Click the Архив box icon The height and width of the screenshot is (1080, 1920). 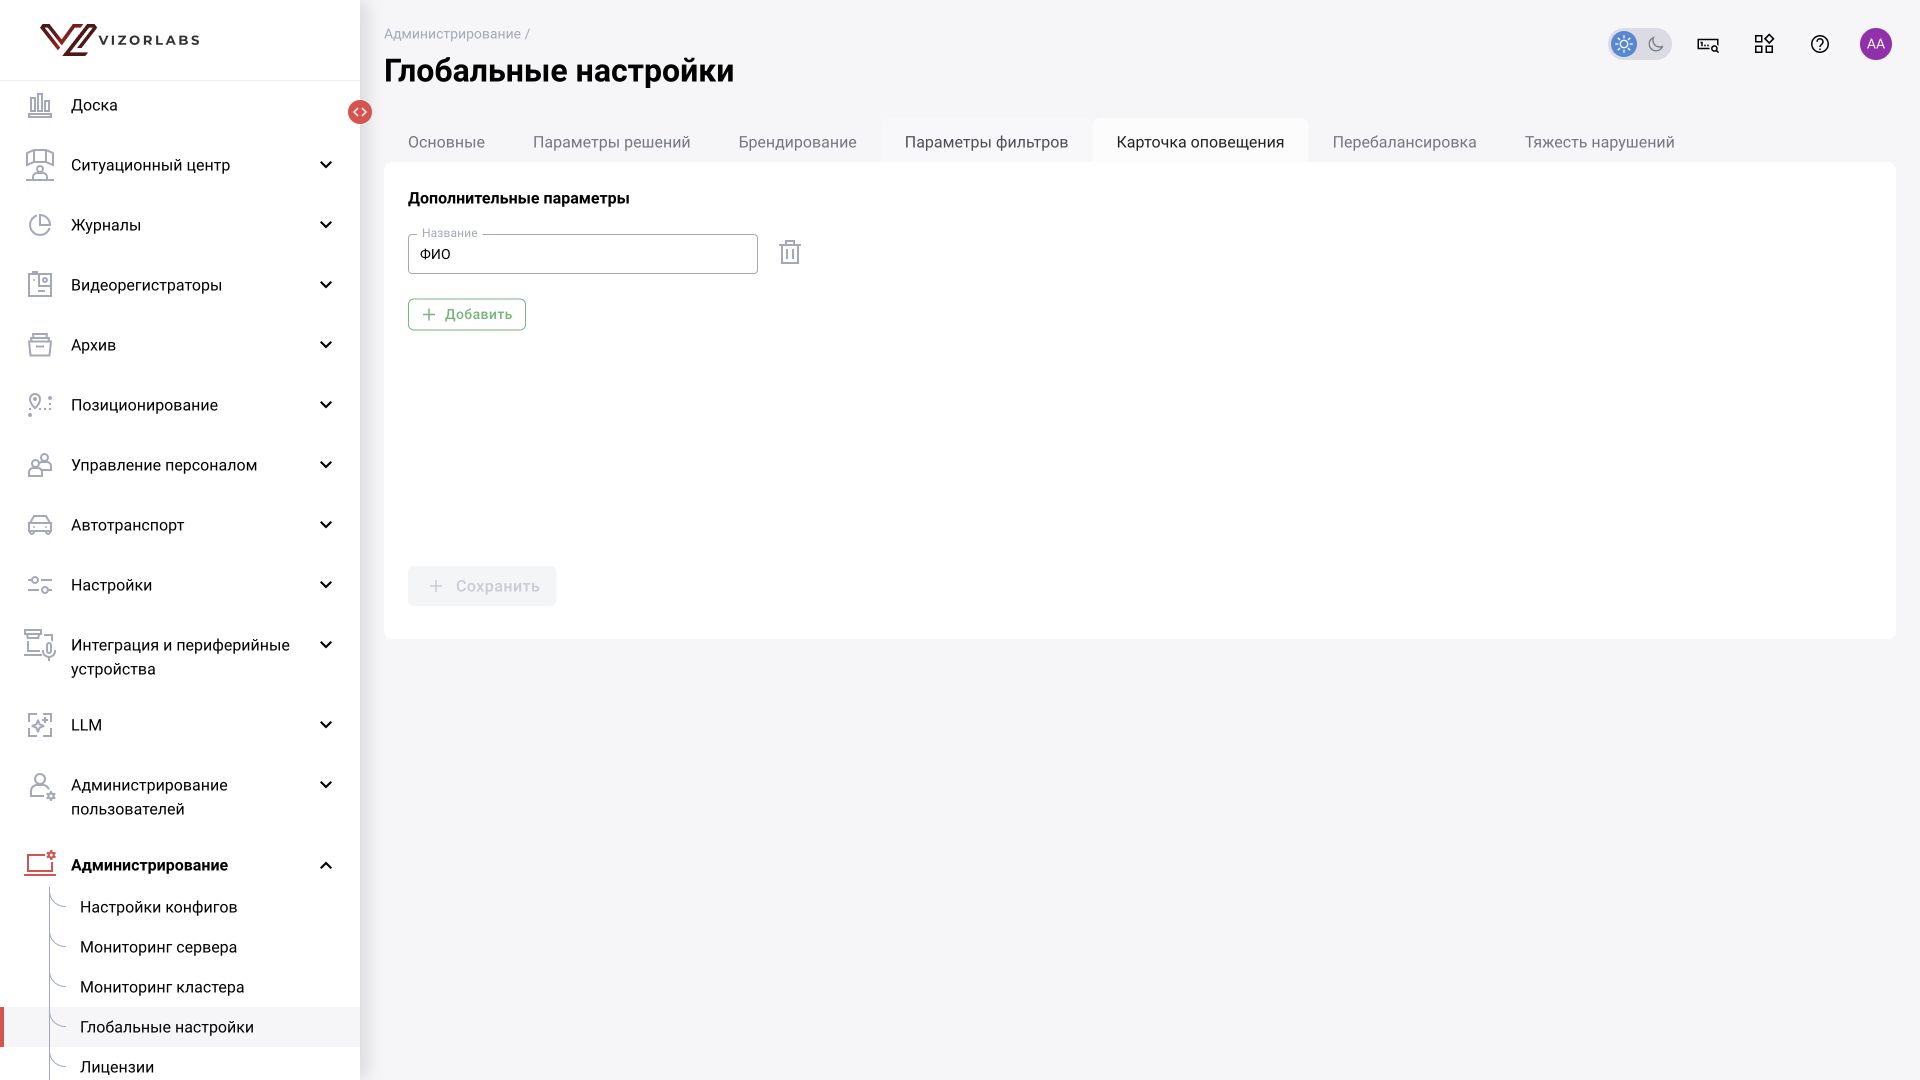pos(40,345)
